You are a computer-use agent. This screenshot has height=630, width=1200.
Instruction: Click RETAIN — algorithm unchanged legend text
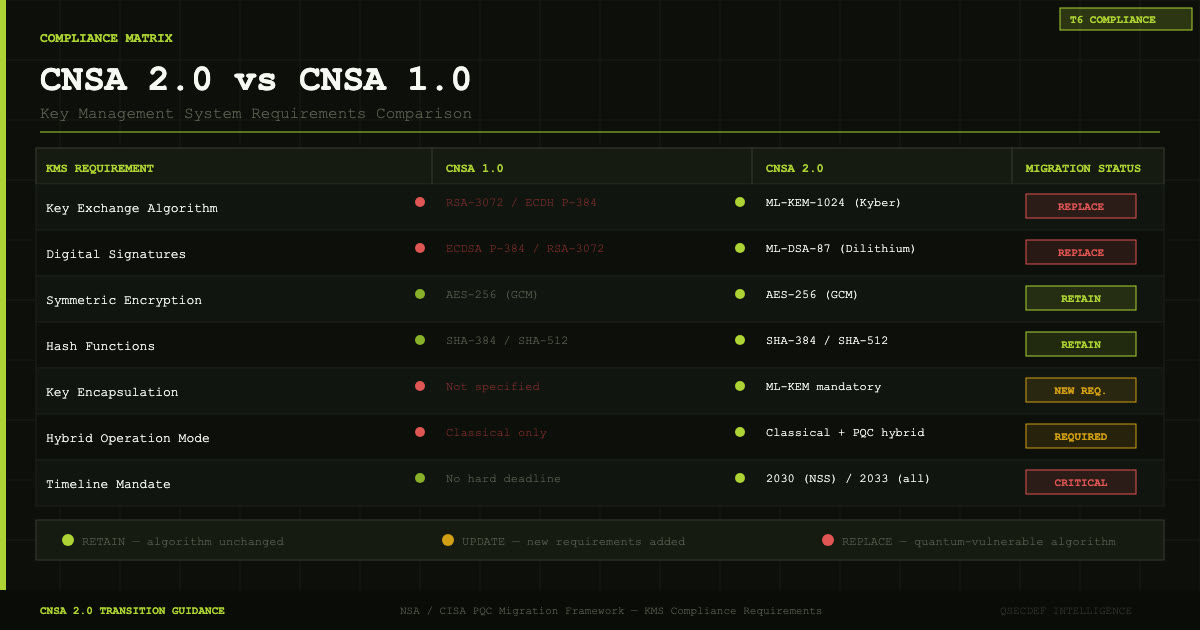coord(183,541)
